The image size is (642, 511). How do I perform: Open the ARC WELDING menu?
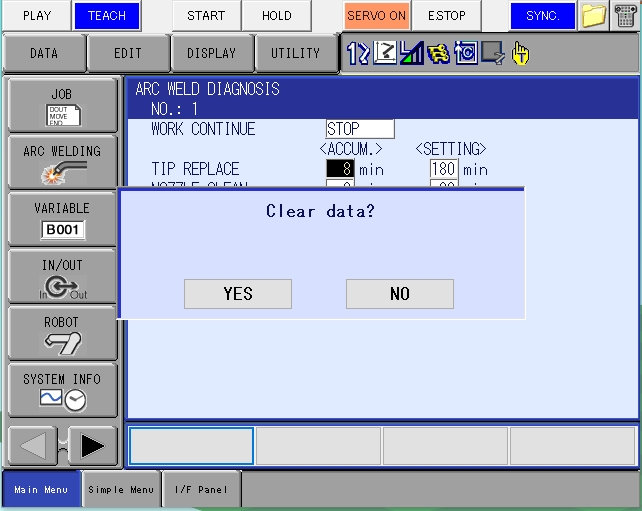coord(62,163)
